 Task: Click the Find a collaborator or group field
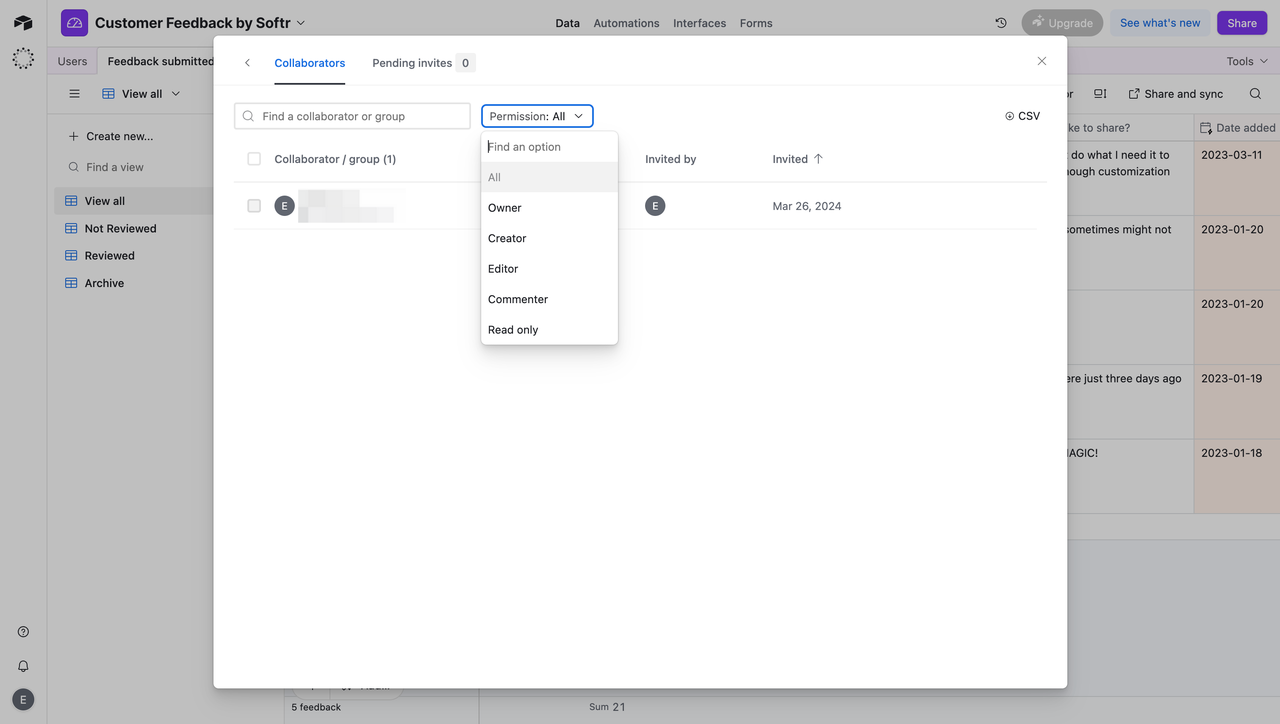tap(352, 115)
